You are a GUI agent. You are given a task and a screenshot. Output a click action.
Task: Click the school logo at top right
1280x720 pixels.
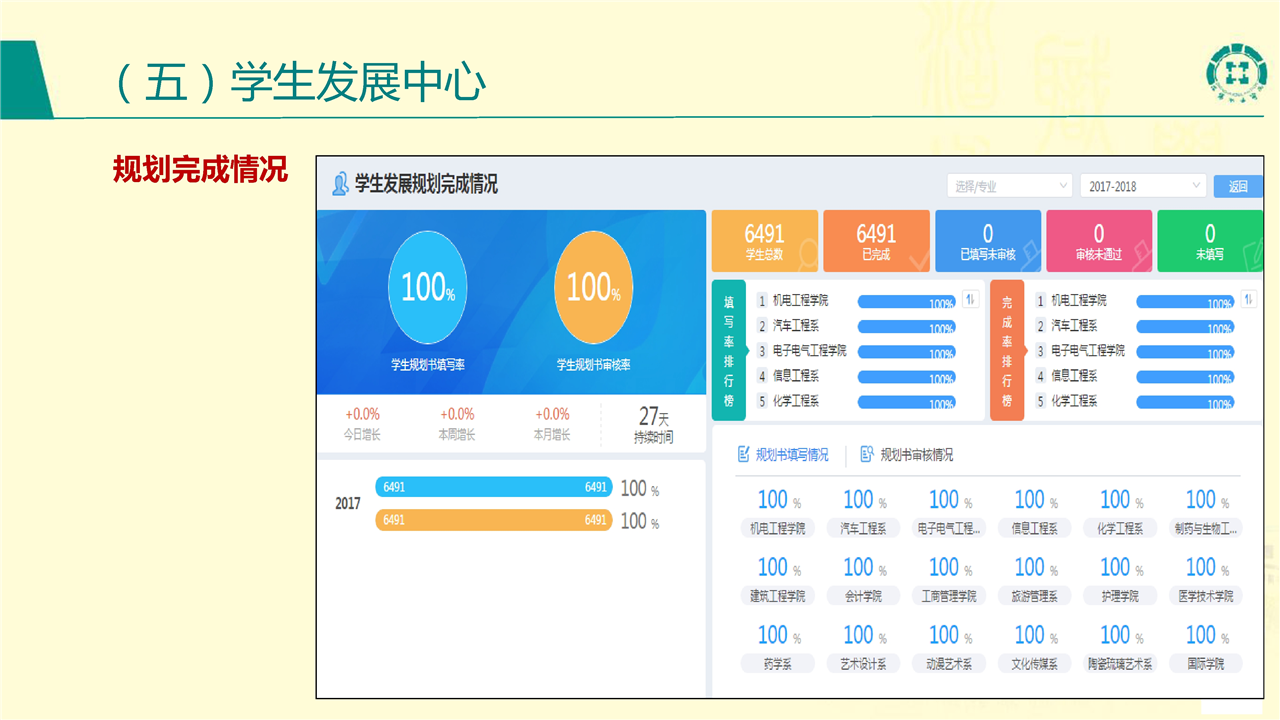(x=1236, y=72)
